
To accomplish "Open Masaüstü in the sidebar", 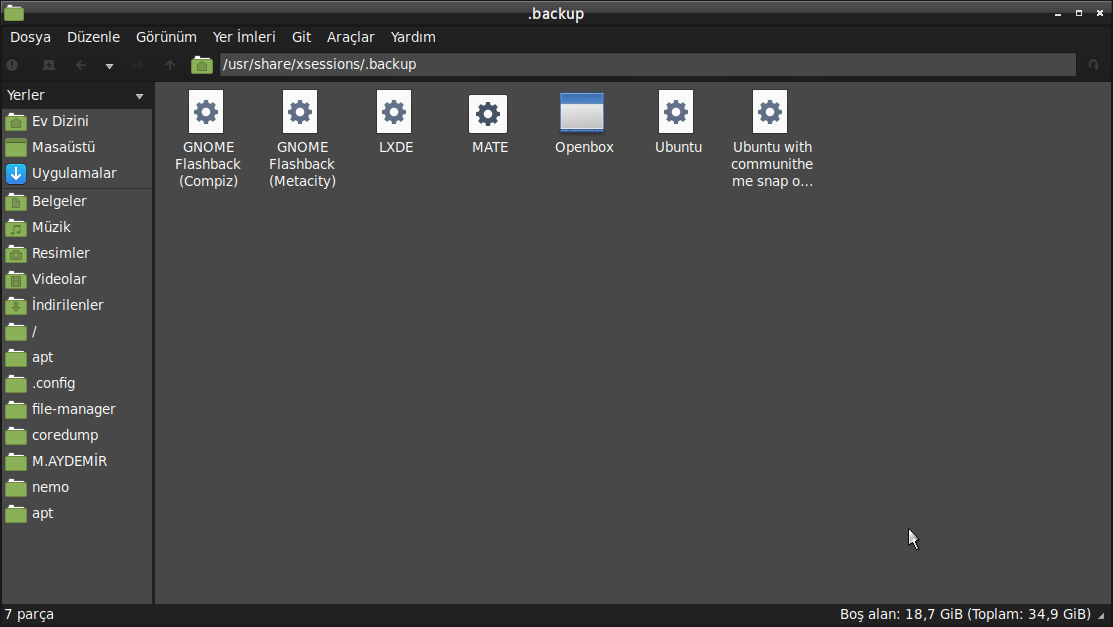I will [x=77, y=148].
